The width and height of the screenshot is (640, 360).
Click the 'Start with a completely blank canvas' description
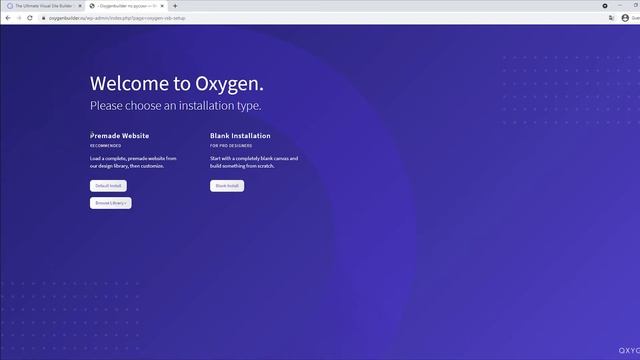tap(254, 162)
